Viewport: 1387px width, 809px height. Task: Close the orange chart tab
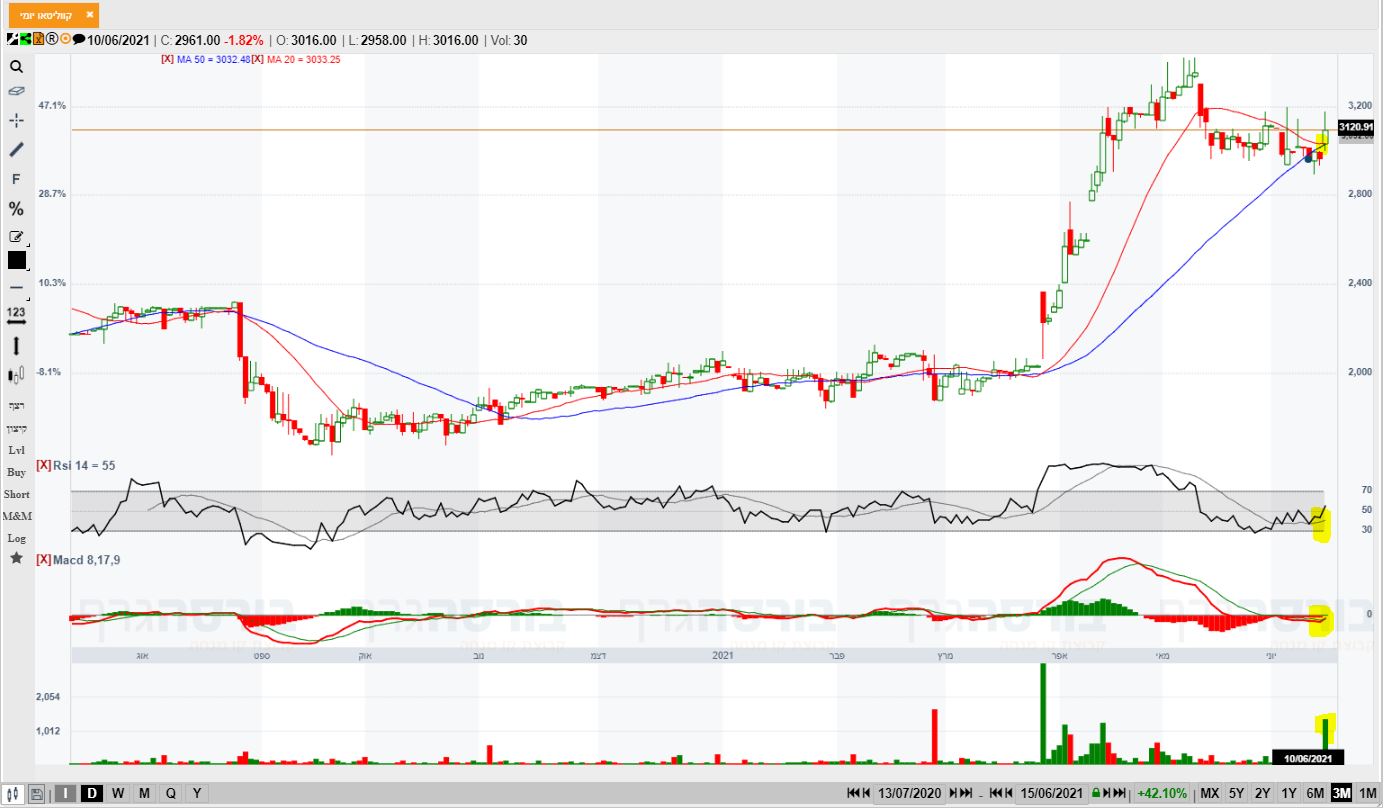point(91,15)
